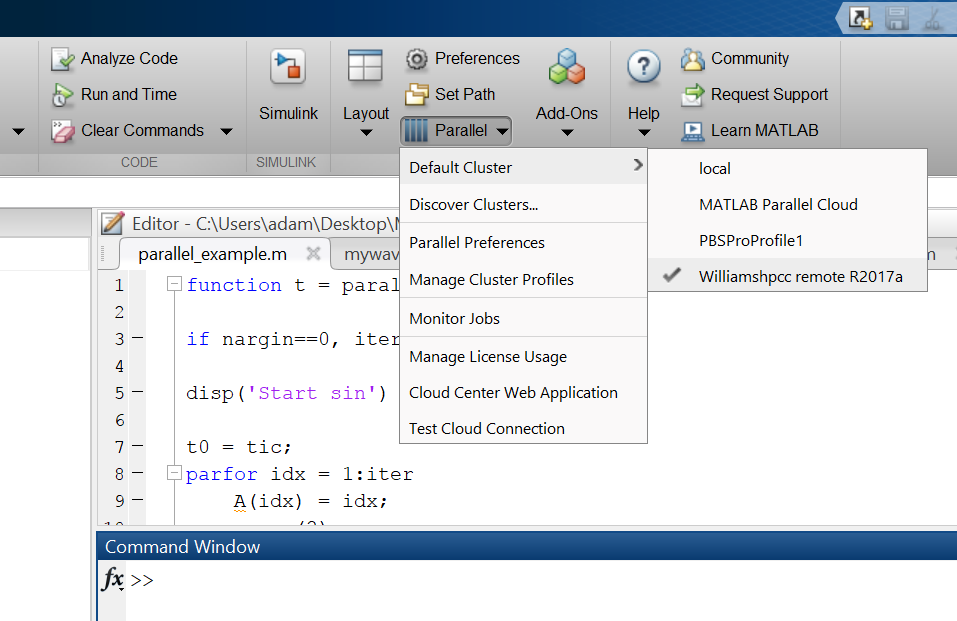Open Preferences via the gear icon
Viewport: 957px width, 621px height.
417,59
